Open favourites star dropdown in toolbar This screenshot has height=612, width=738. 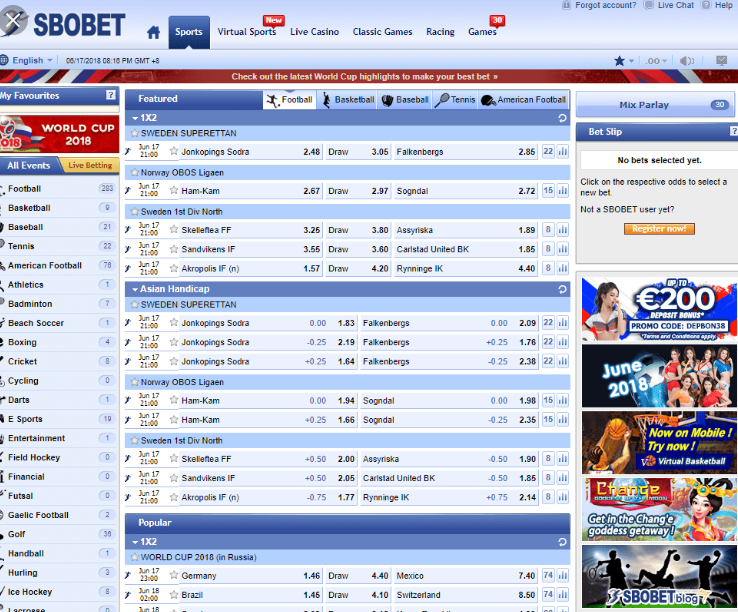pos(624,61)
